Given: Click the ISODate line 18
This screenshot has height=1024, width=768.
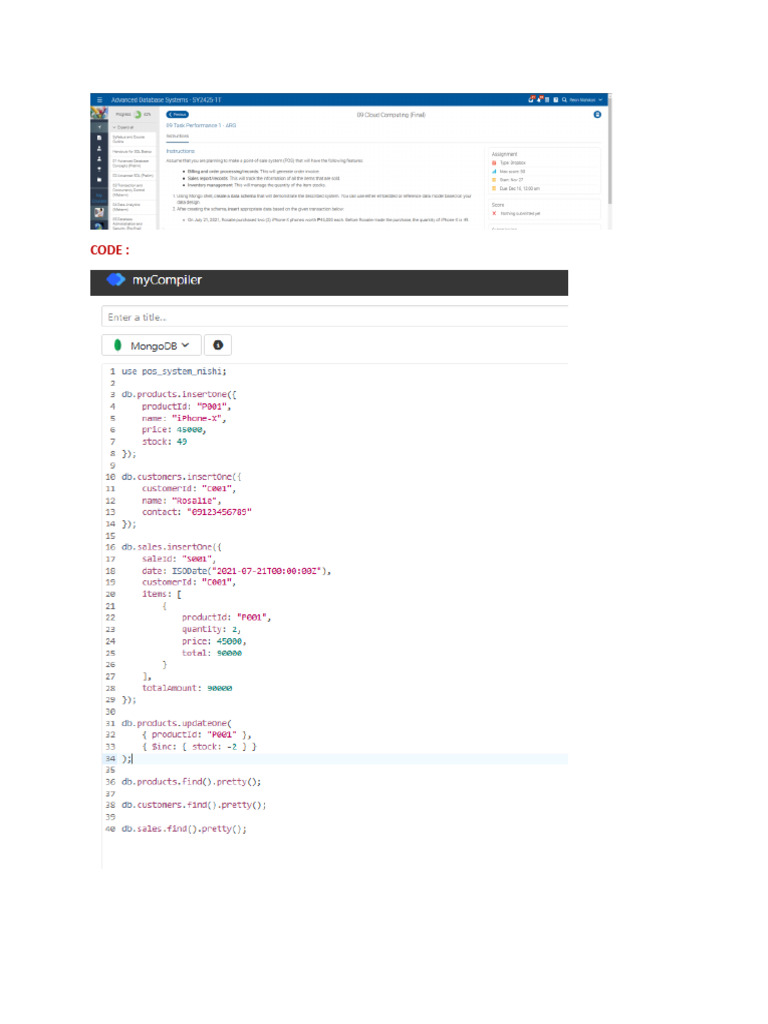Looking at the screenshot, I should [x=236, y=571].
